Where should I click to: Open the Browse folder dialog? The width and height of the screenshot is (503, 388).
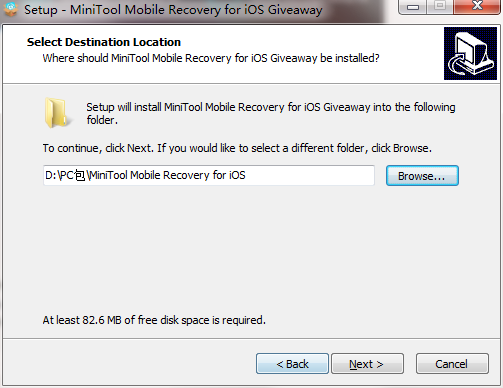tap(422, 176)
